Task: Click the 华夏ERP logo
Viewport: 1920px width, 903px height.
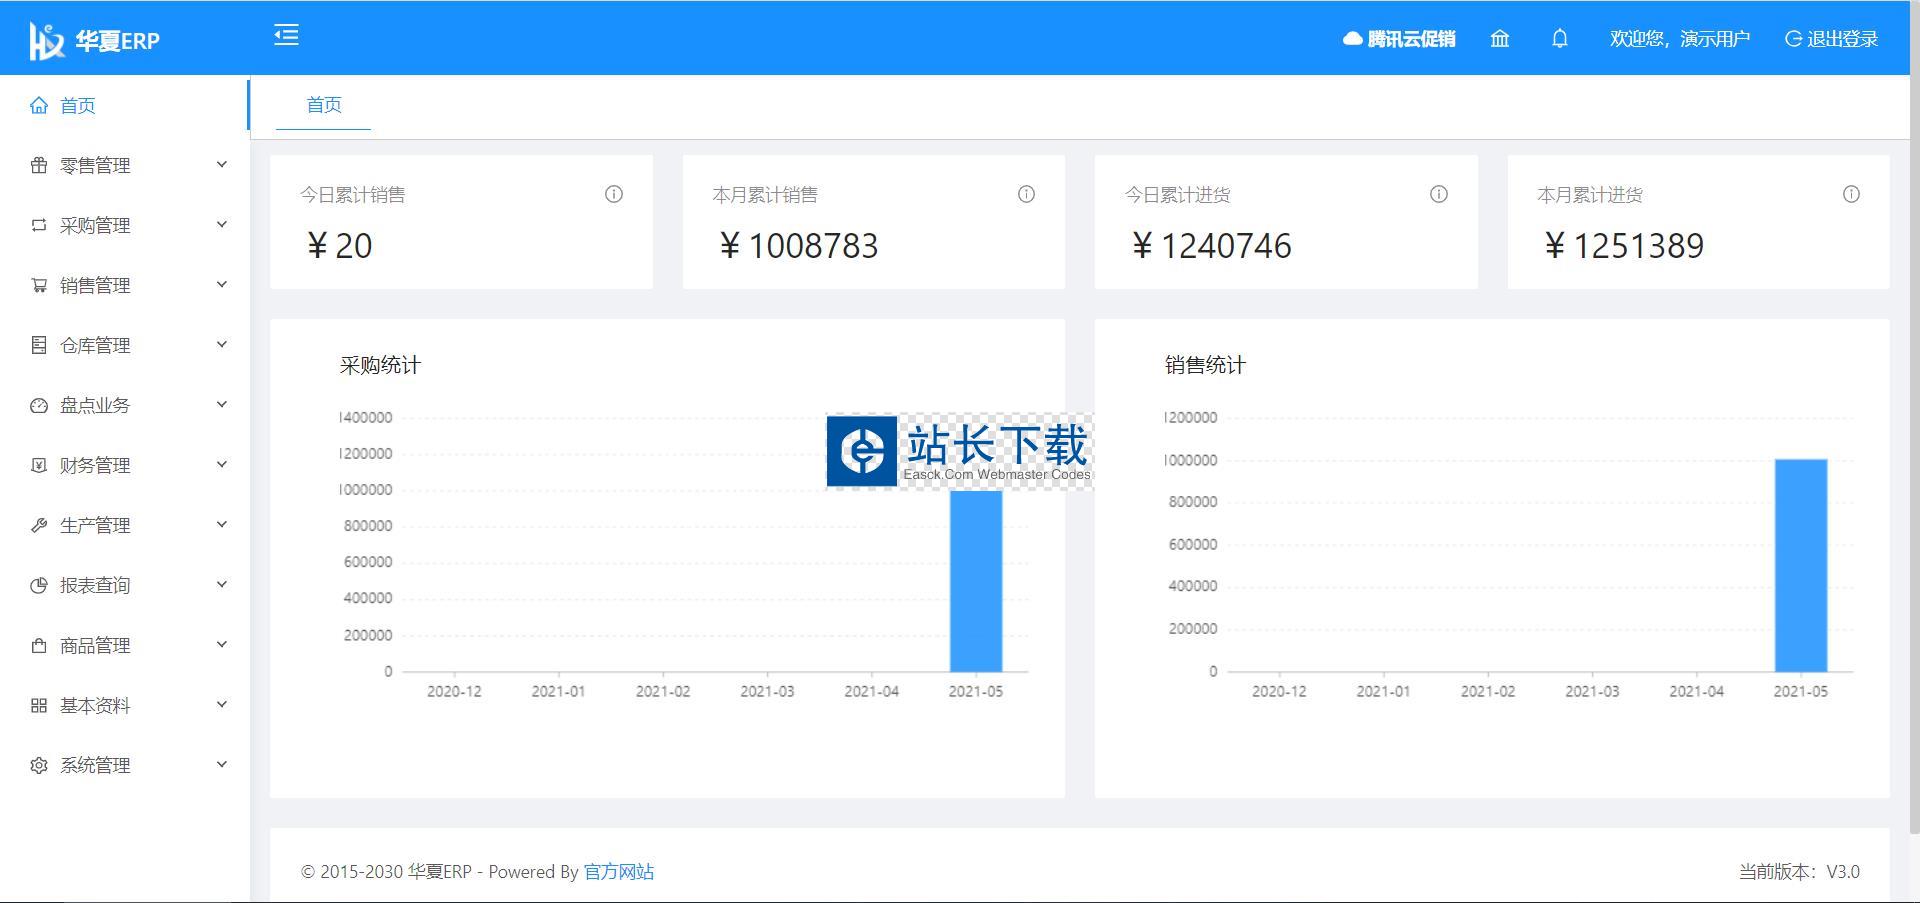Action: point(95,40)
